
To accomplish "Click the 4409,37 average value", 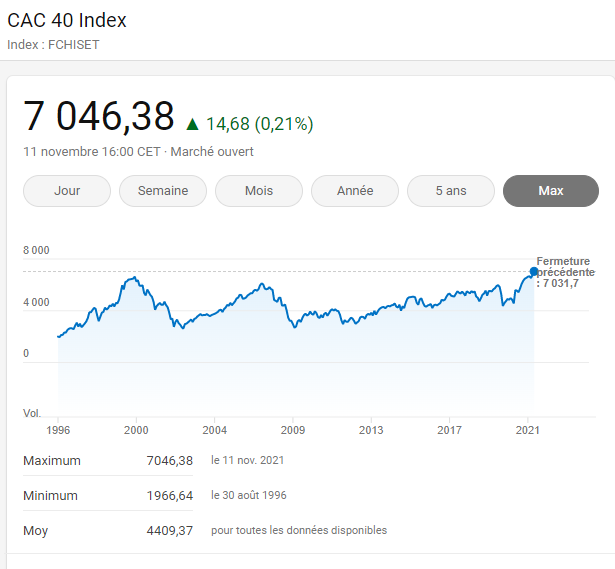I will (x=170, y=531).
